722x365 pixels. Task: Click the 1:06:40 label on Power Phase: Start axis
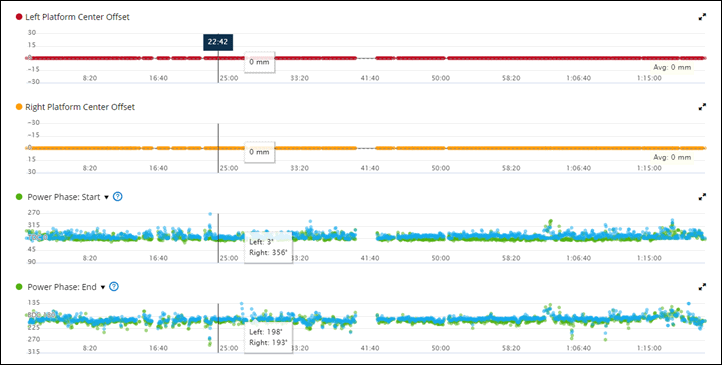point(578,259)
